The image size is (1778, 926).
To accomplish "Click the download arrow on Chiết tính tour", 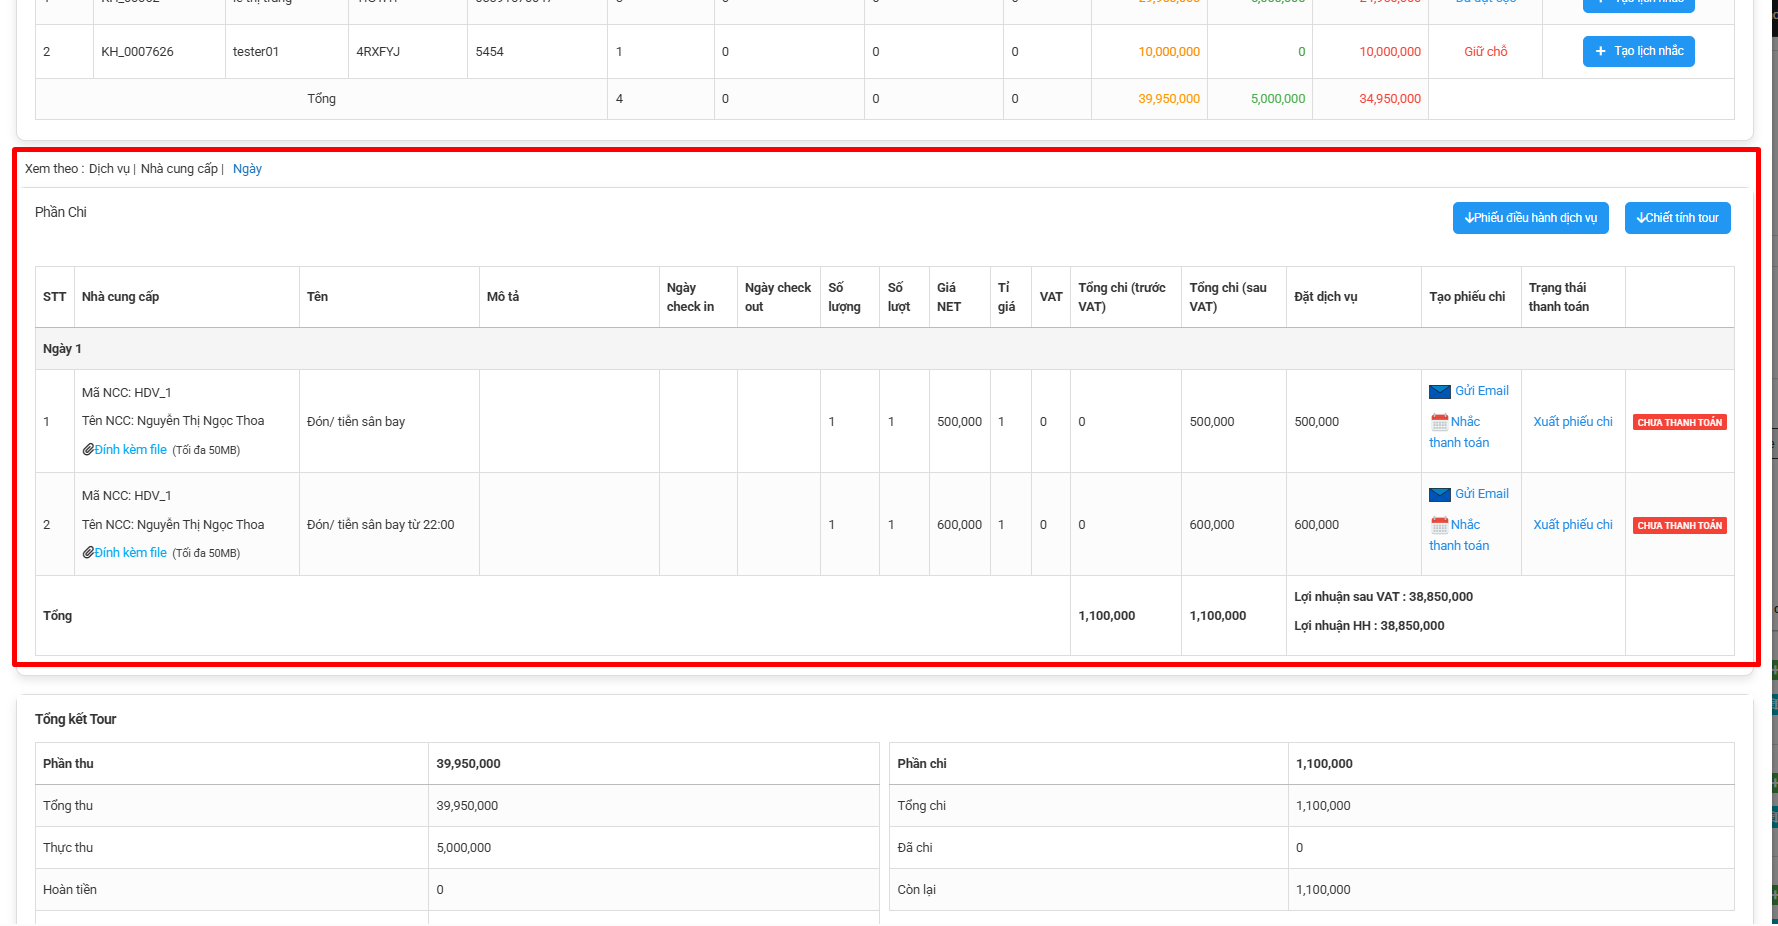I will pos(1641,218).
